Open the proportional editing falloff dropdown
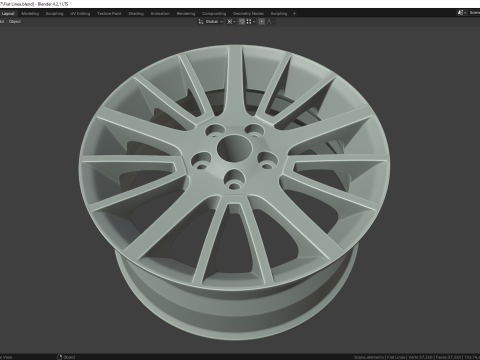Screen dimensions: 480x360 tap(271, 22)
